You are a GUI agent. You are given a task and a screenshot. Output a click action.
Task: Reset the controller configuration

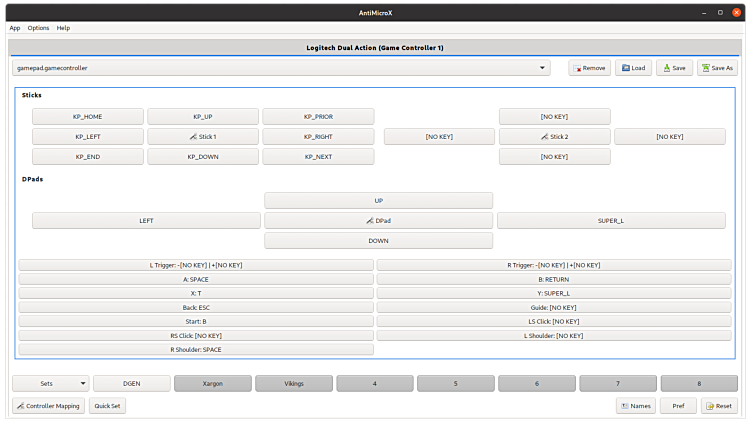coord(719,406)
